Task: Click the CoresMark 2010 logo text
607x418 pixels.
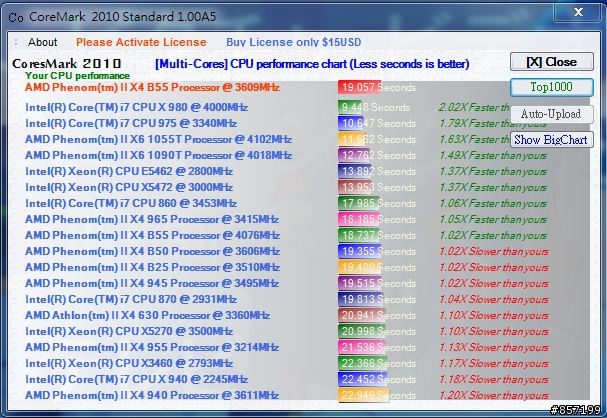Action: click(67, 63)
